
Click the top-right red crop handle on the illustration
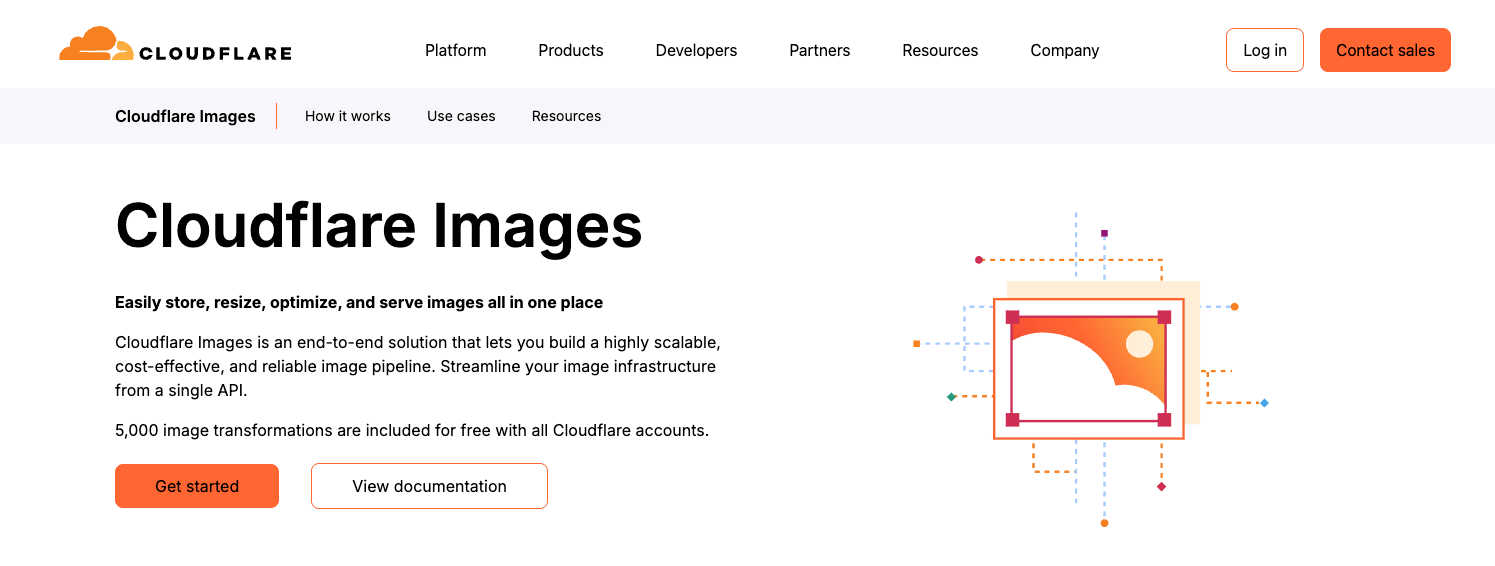click(1164, 317)
